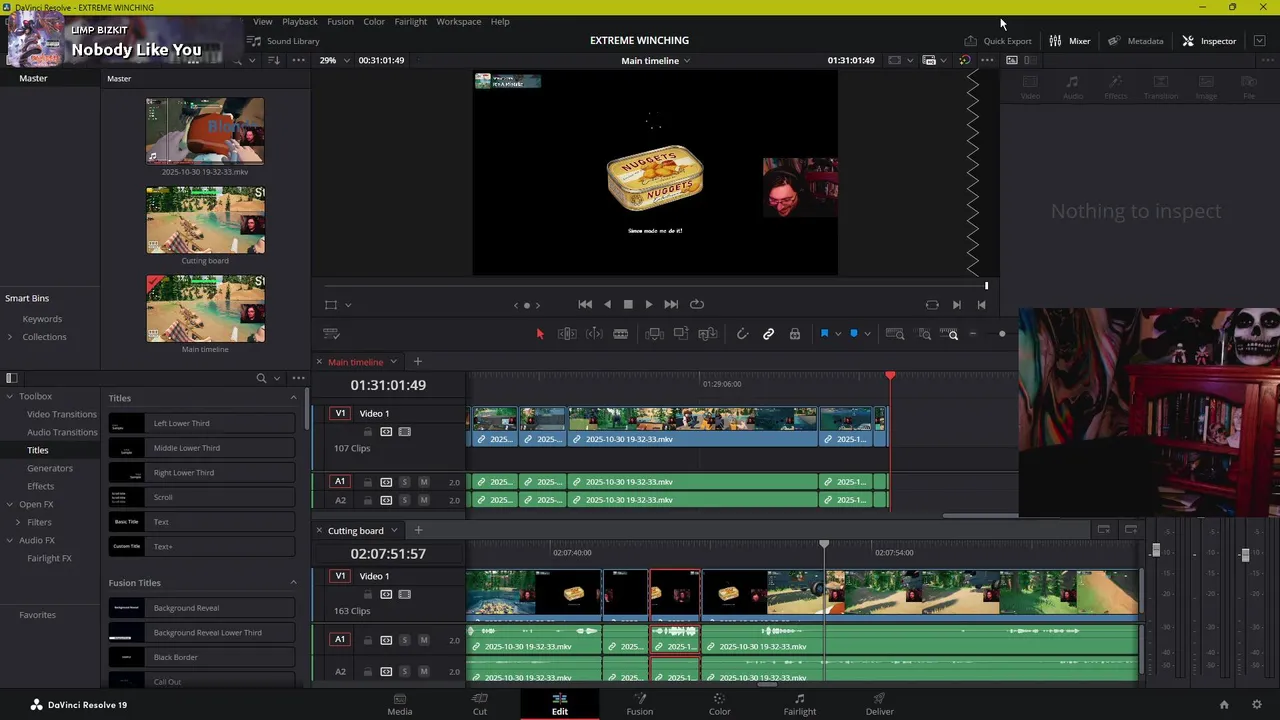Collapse the Toolbox tree

10,397
